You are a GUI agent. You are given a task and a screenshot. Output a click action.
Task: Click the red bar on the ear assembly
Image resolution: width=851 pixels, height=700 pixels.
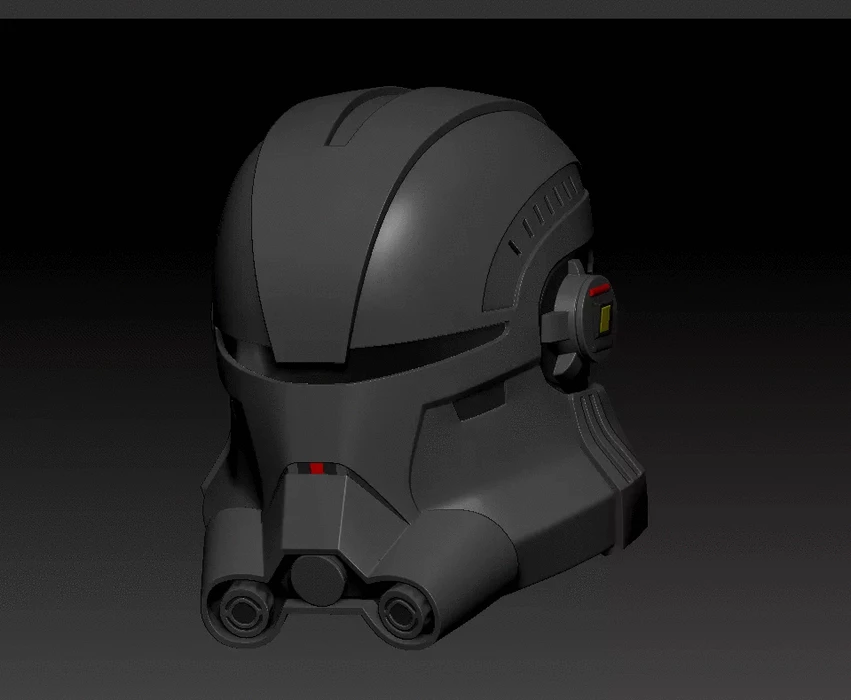[598, 287]
